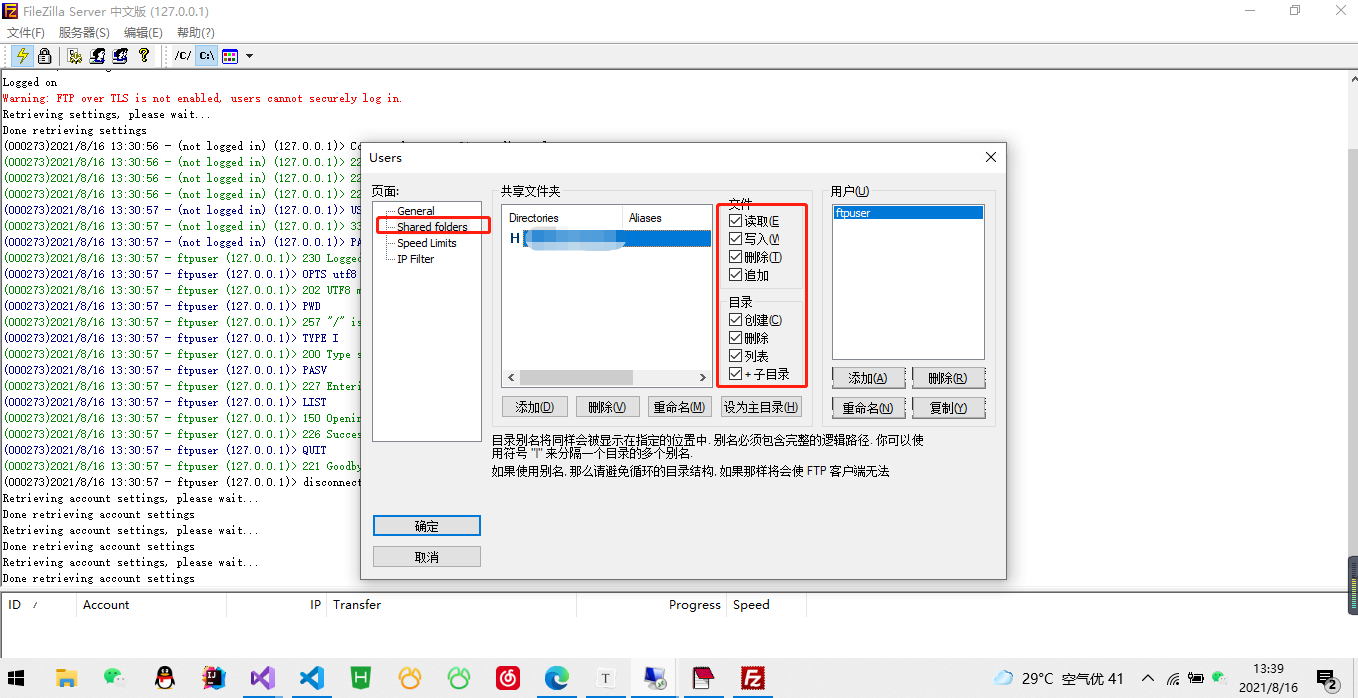Click 复制(Y) to copy user
1358x698 pixels.
point(948,408)
